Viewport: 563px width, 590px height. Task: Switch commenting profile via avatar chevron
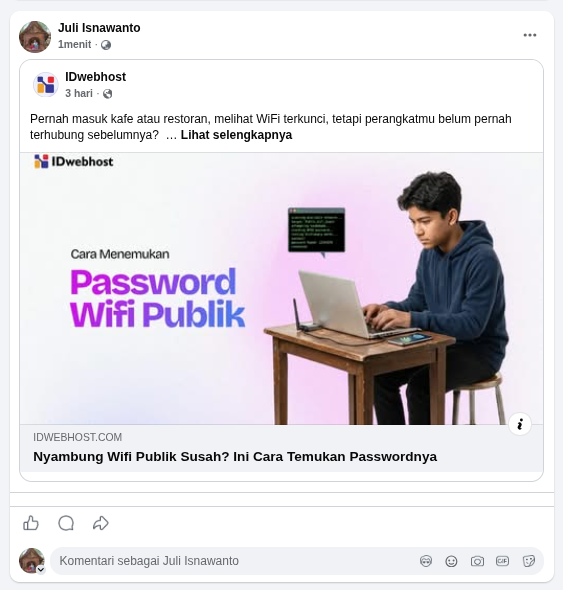41,569
